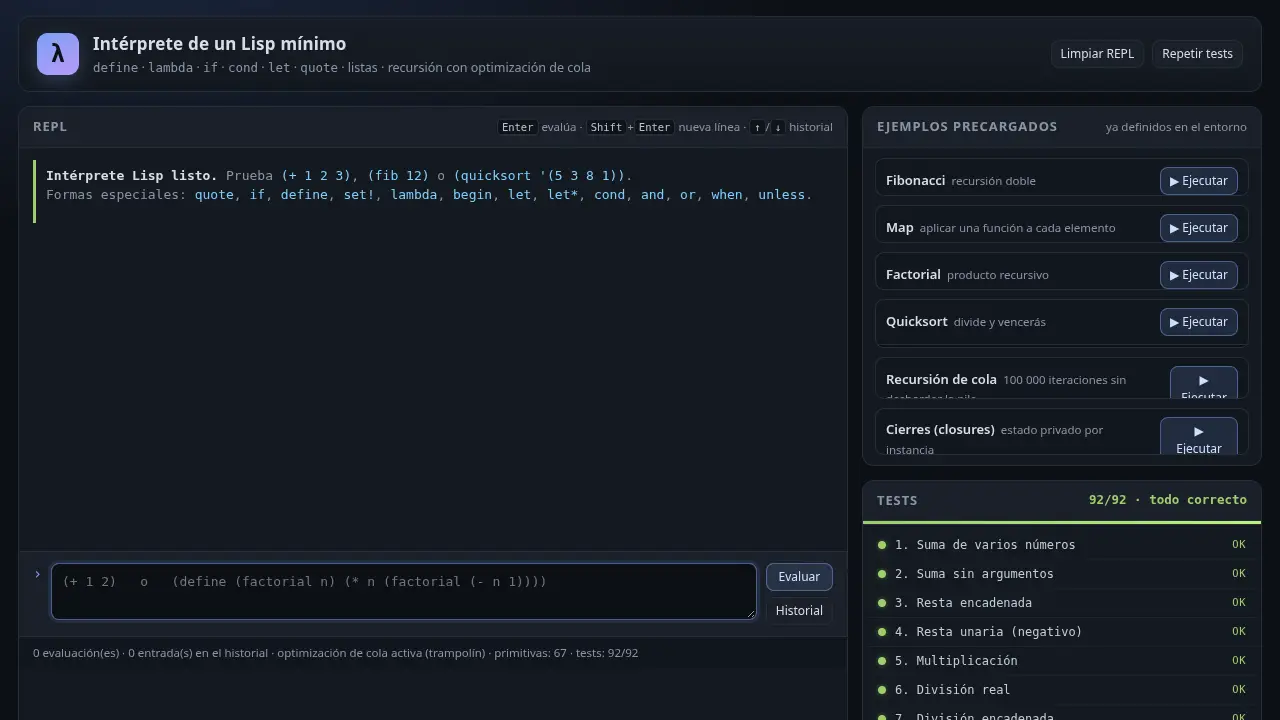Click the Repetir tests button

click(x=1197, y=54)
